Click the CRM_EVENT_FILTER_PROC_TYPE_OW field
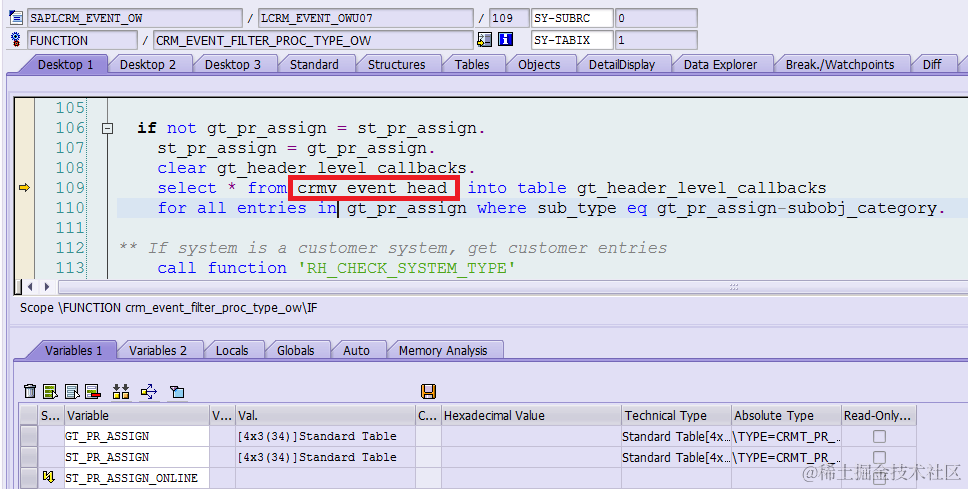The image size is (968, 489). tap(313, 40)
